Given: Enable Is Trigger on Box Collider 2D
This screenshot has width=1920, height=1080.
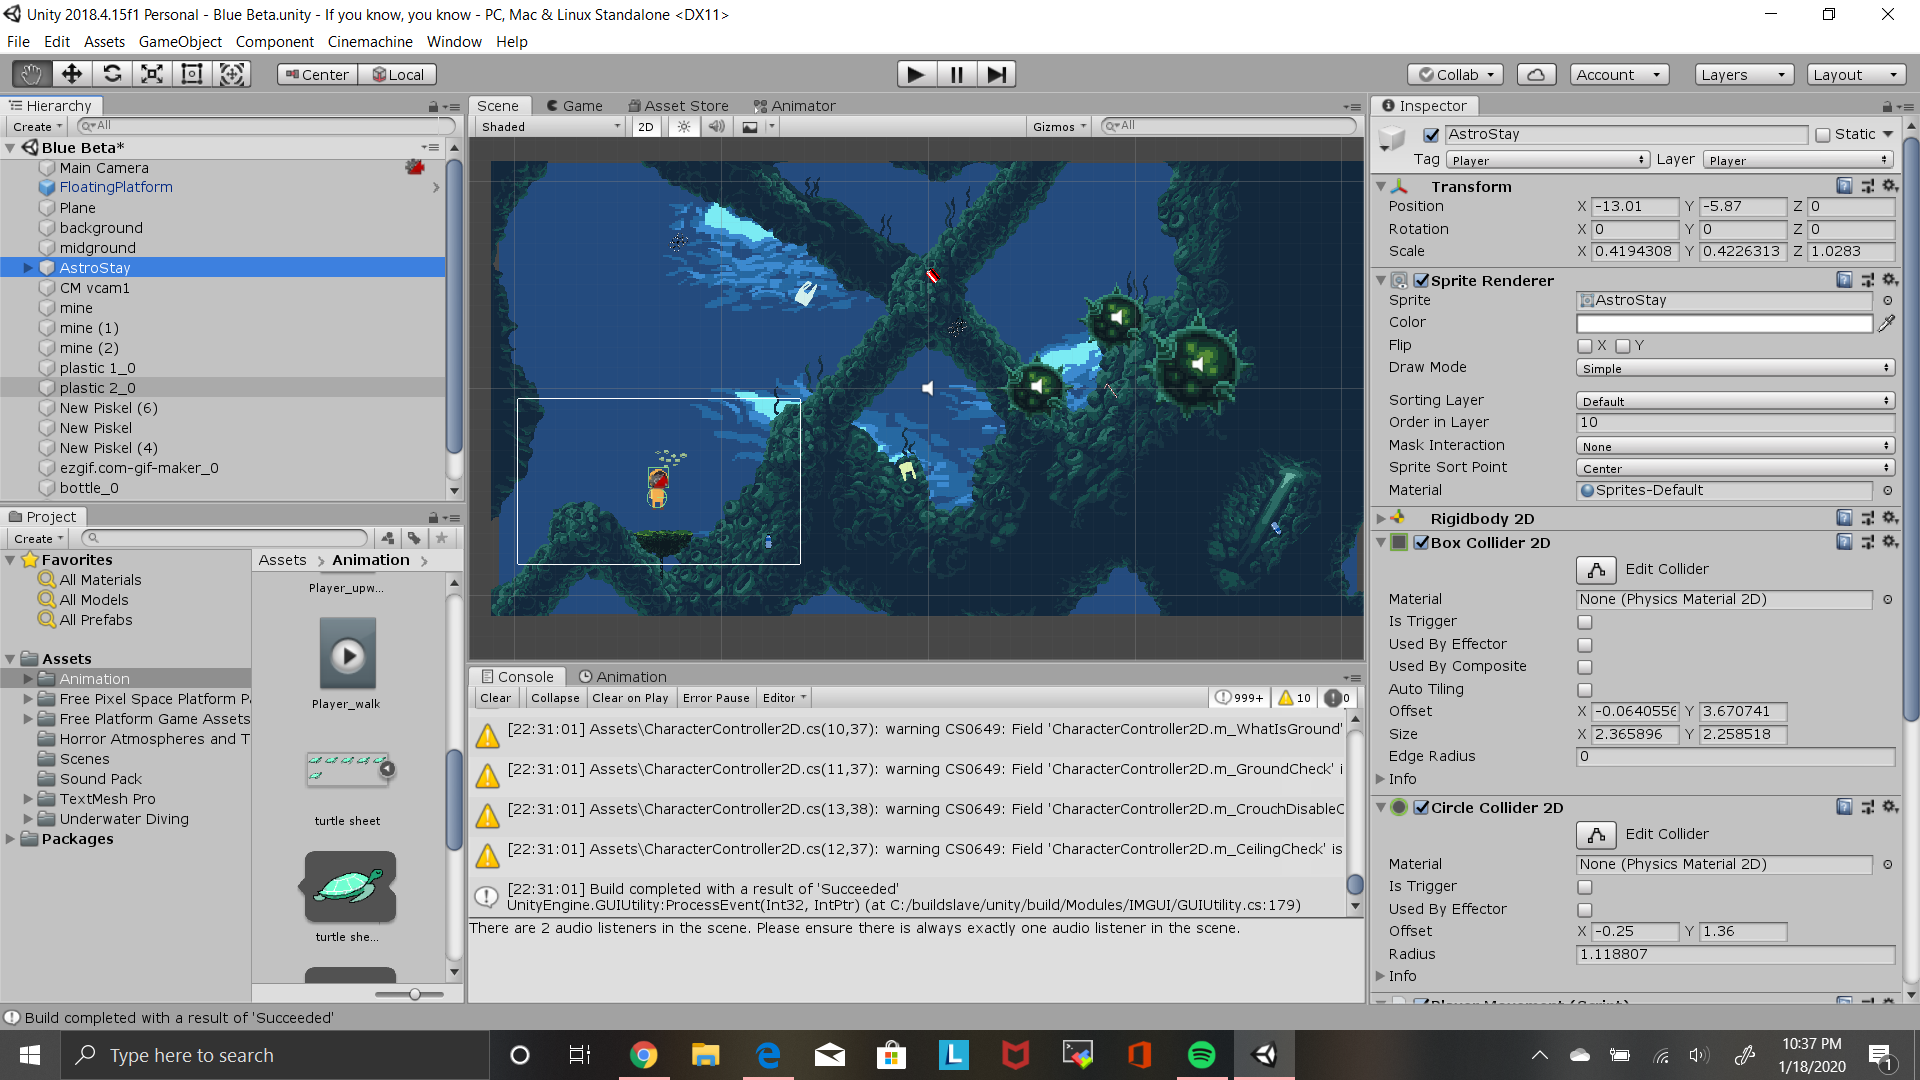Looking at the screenshot, I should [x=1585, y=622].
